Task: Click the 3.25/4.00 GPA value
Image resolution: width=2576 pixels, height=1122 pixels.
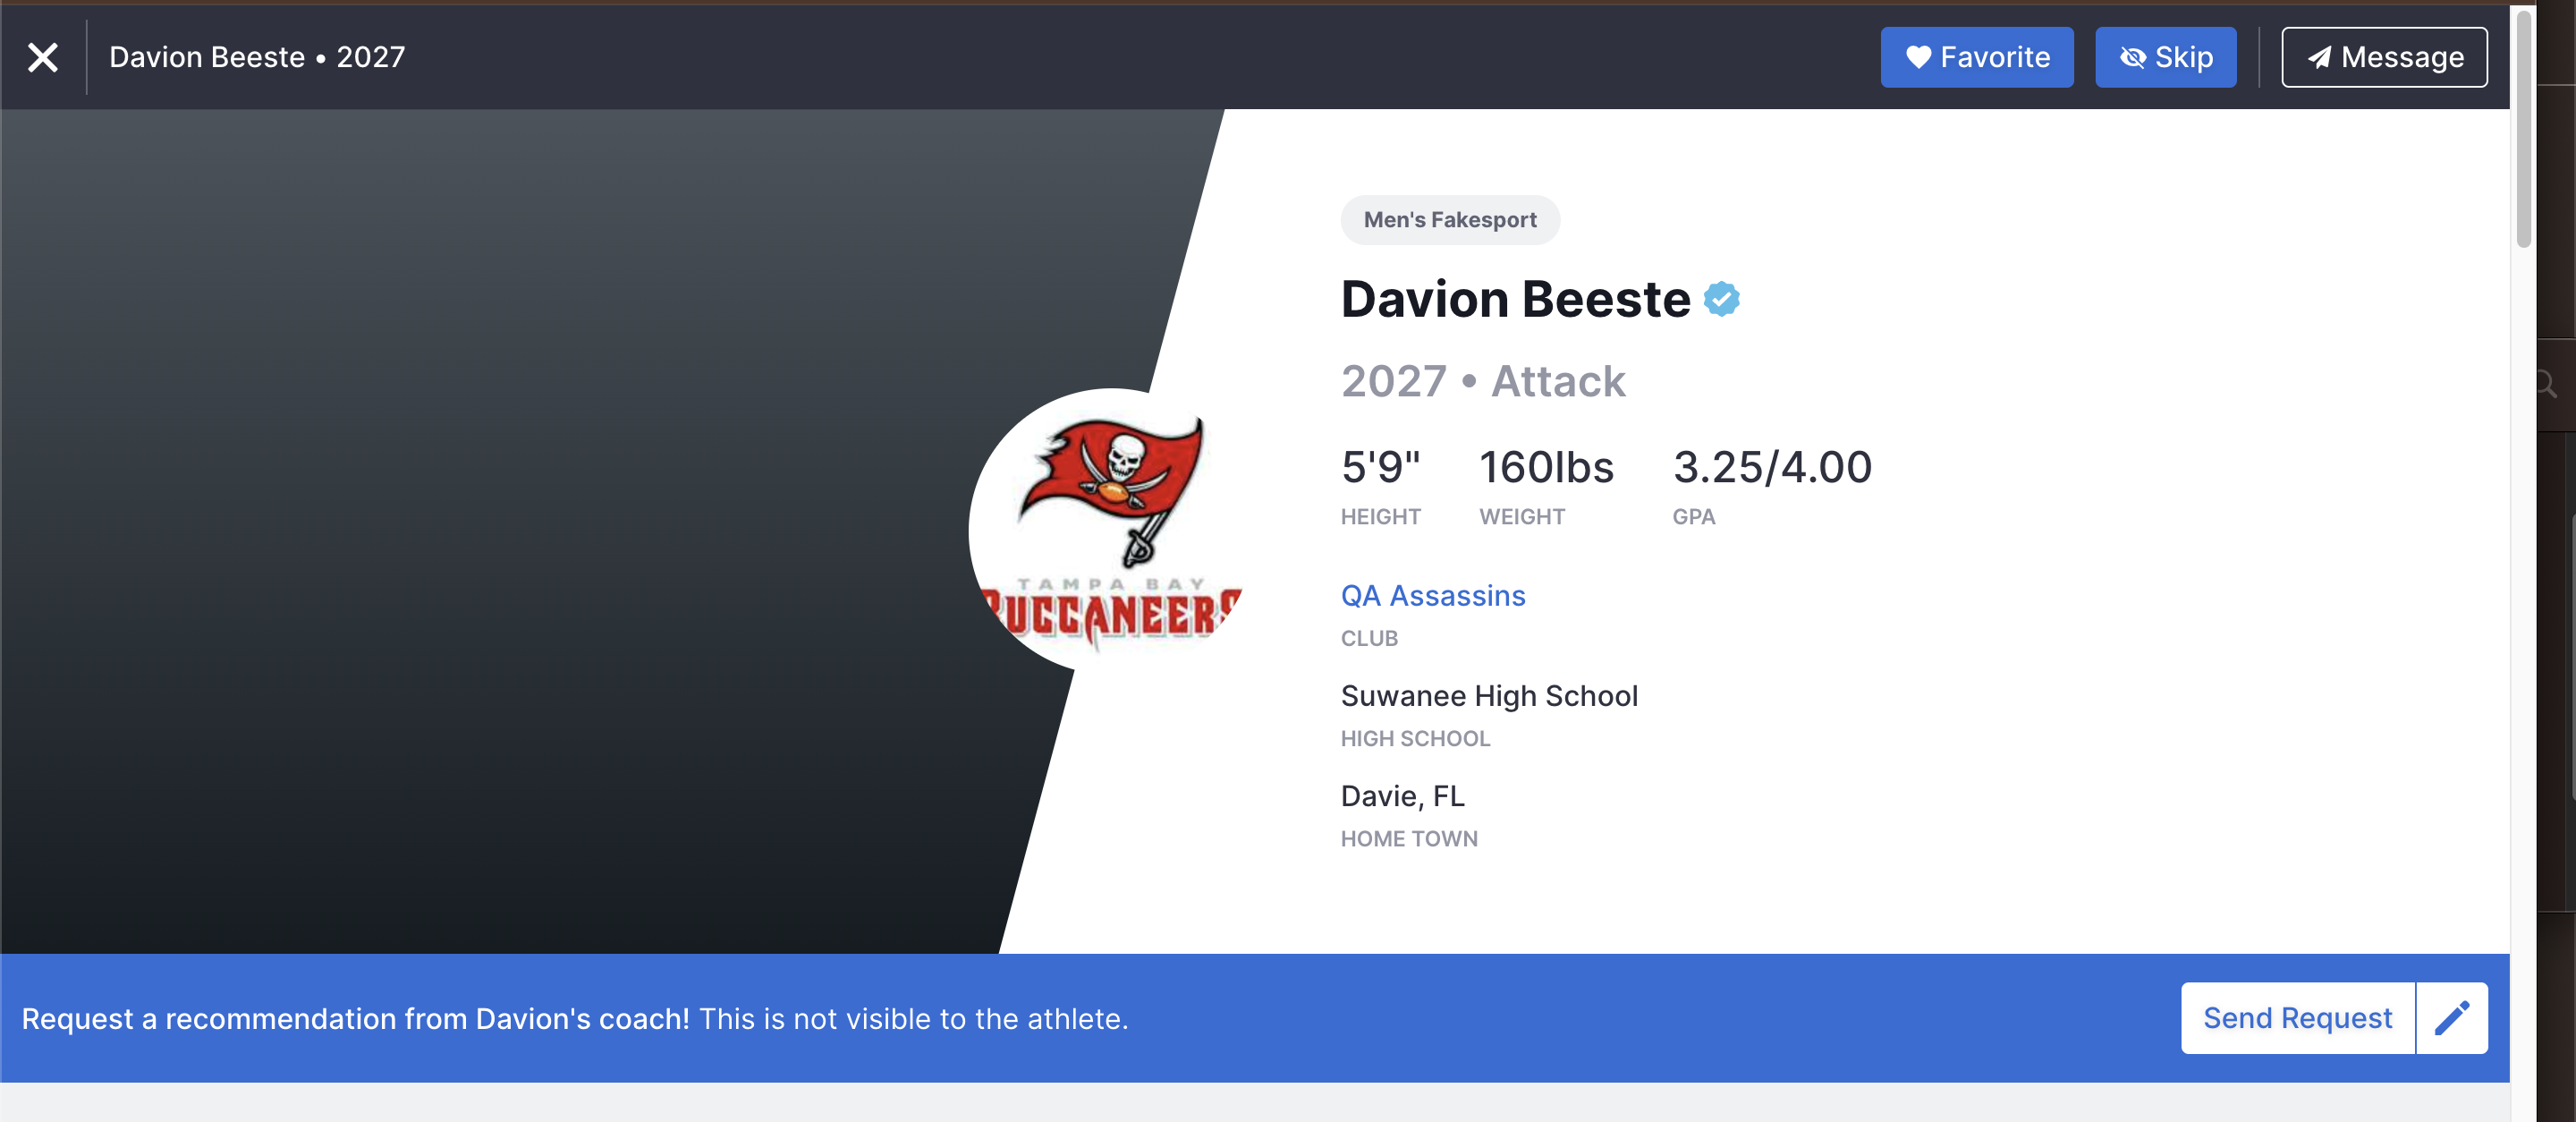Action: click(x=1771, y=467)
